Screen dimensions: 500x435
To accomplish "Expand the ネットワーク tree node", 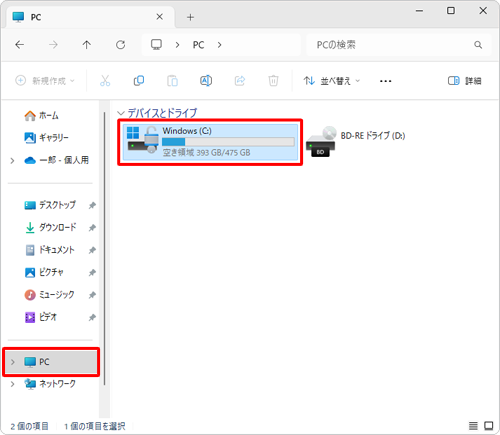I will pyautogui.click(x=12, y=384).
